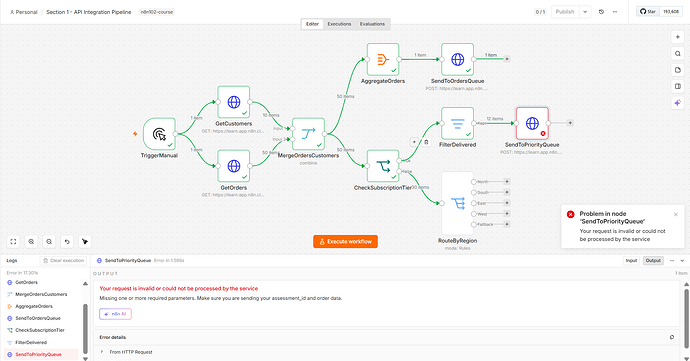690x361 pixels.
Task: Select the TriggerManual node
Action: pyautogui.click(x=159, y=134)
